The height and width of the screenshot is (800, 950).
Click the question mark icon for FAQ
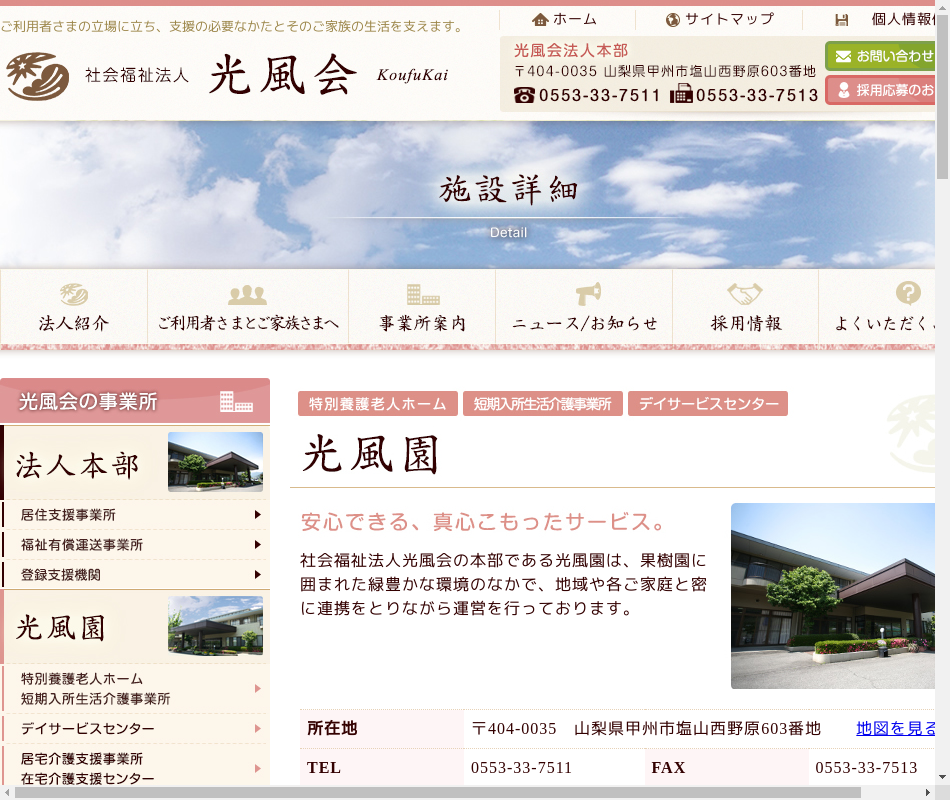pyautogui.click(x=907, y=293)
